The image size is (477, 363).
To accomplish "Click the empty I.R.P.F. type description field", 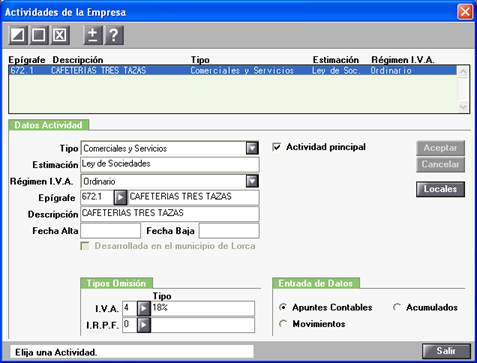I will click(203, 325).
